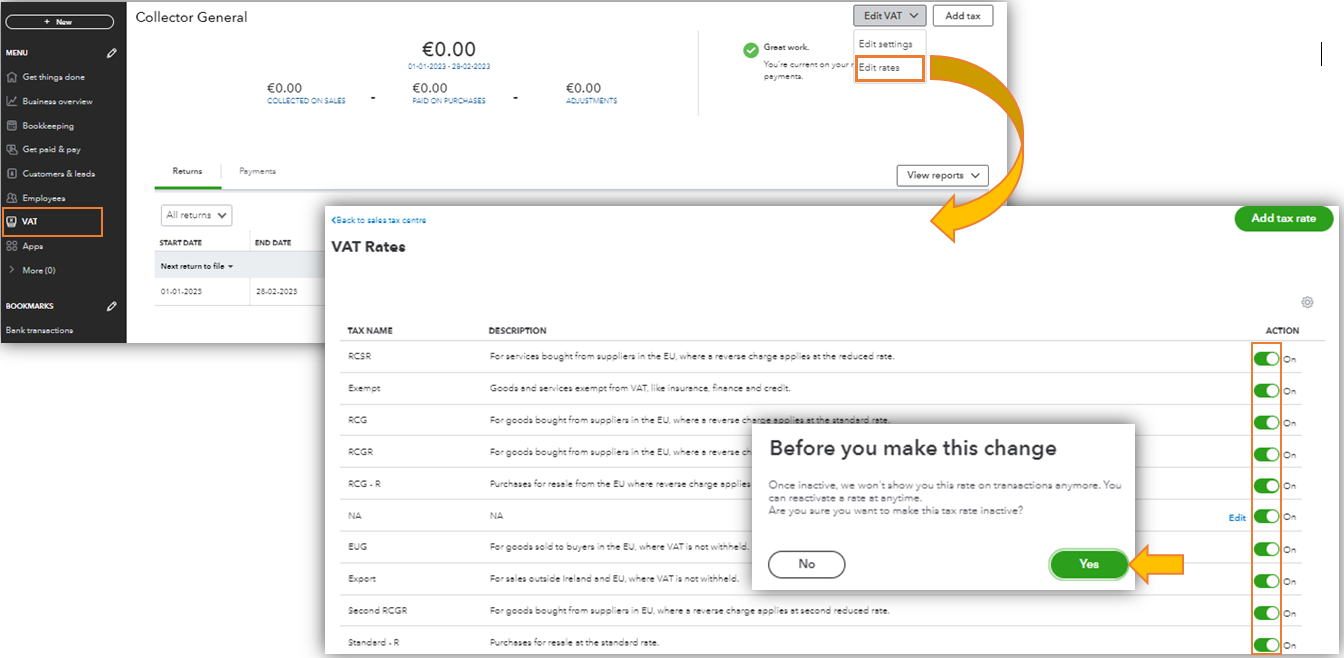Open the View reports dropdown
Viewport: 1344px width, 658px height.
click(942, 175)
